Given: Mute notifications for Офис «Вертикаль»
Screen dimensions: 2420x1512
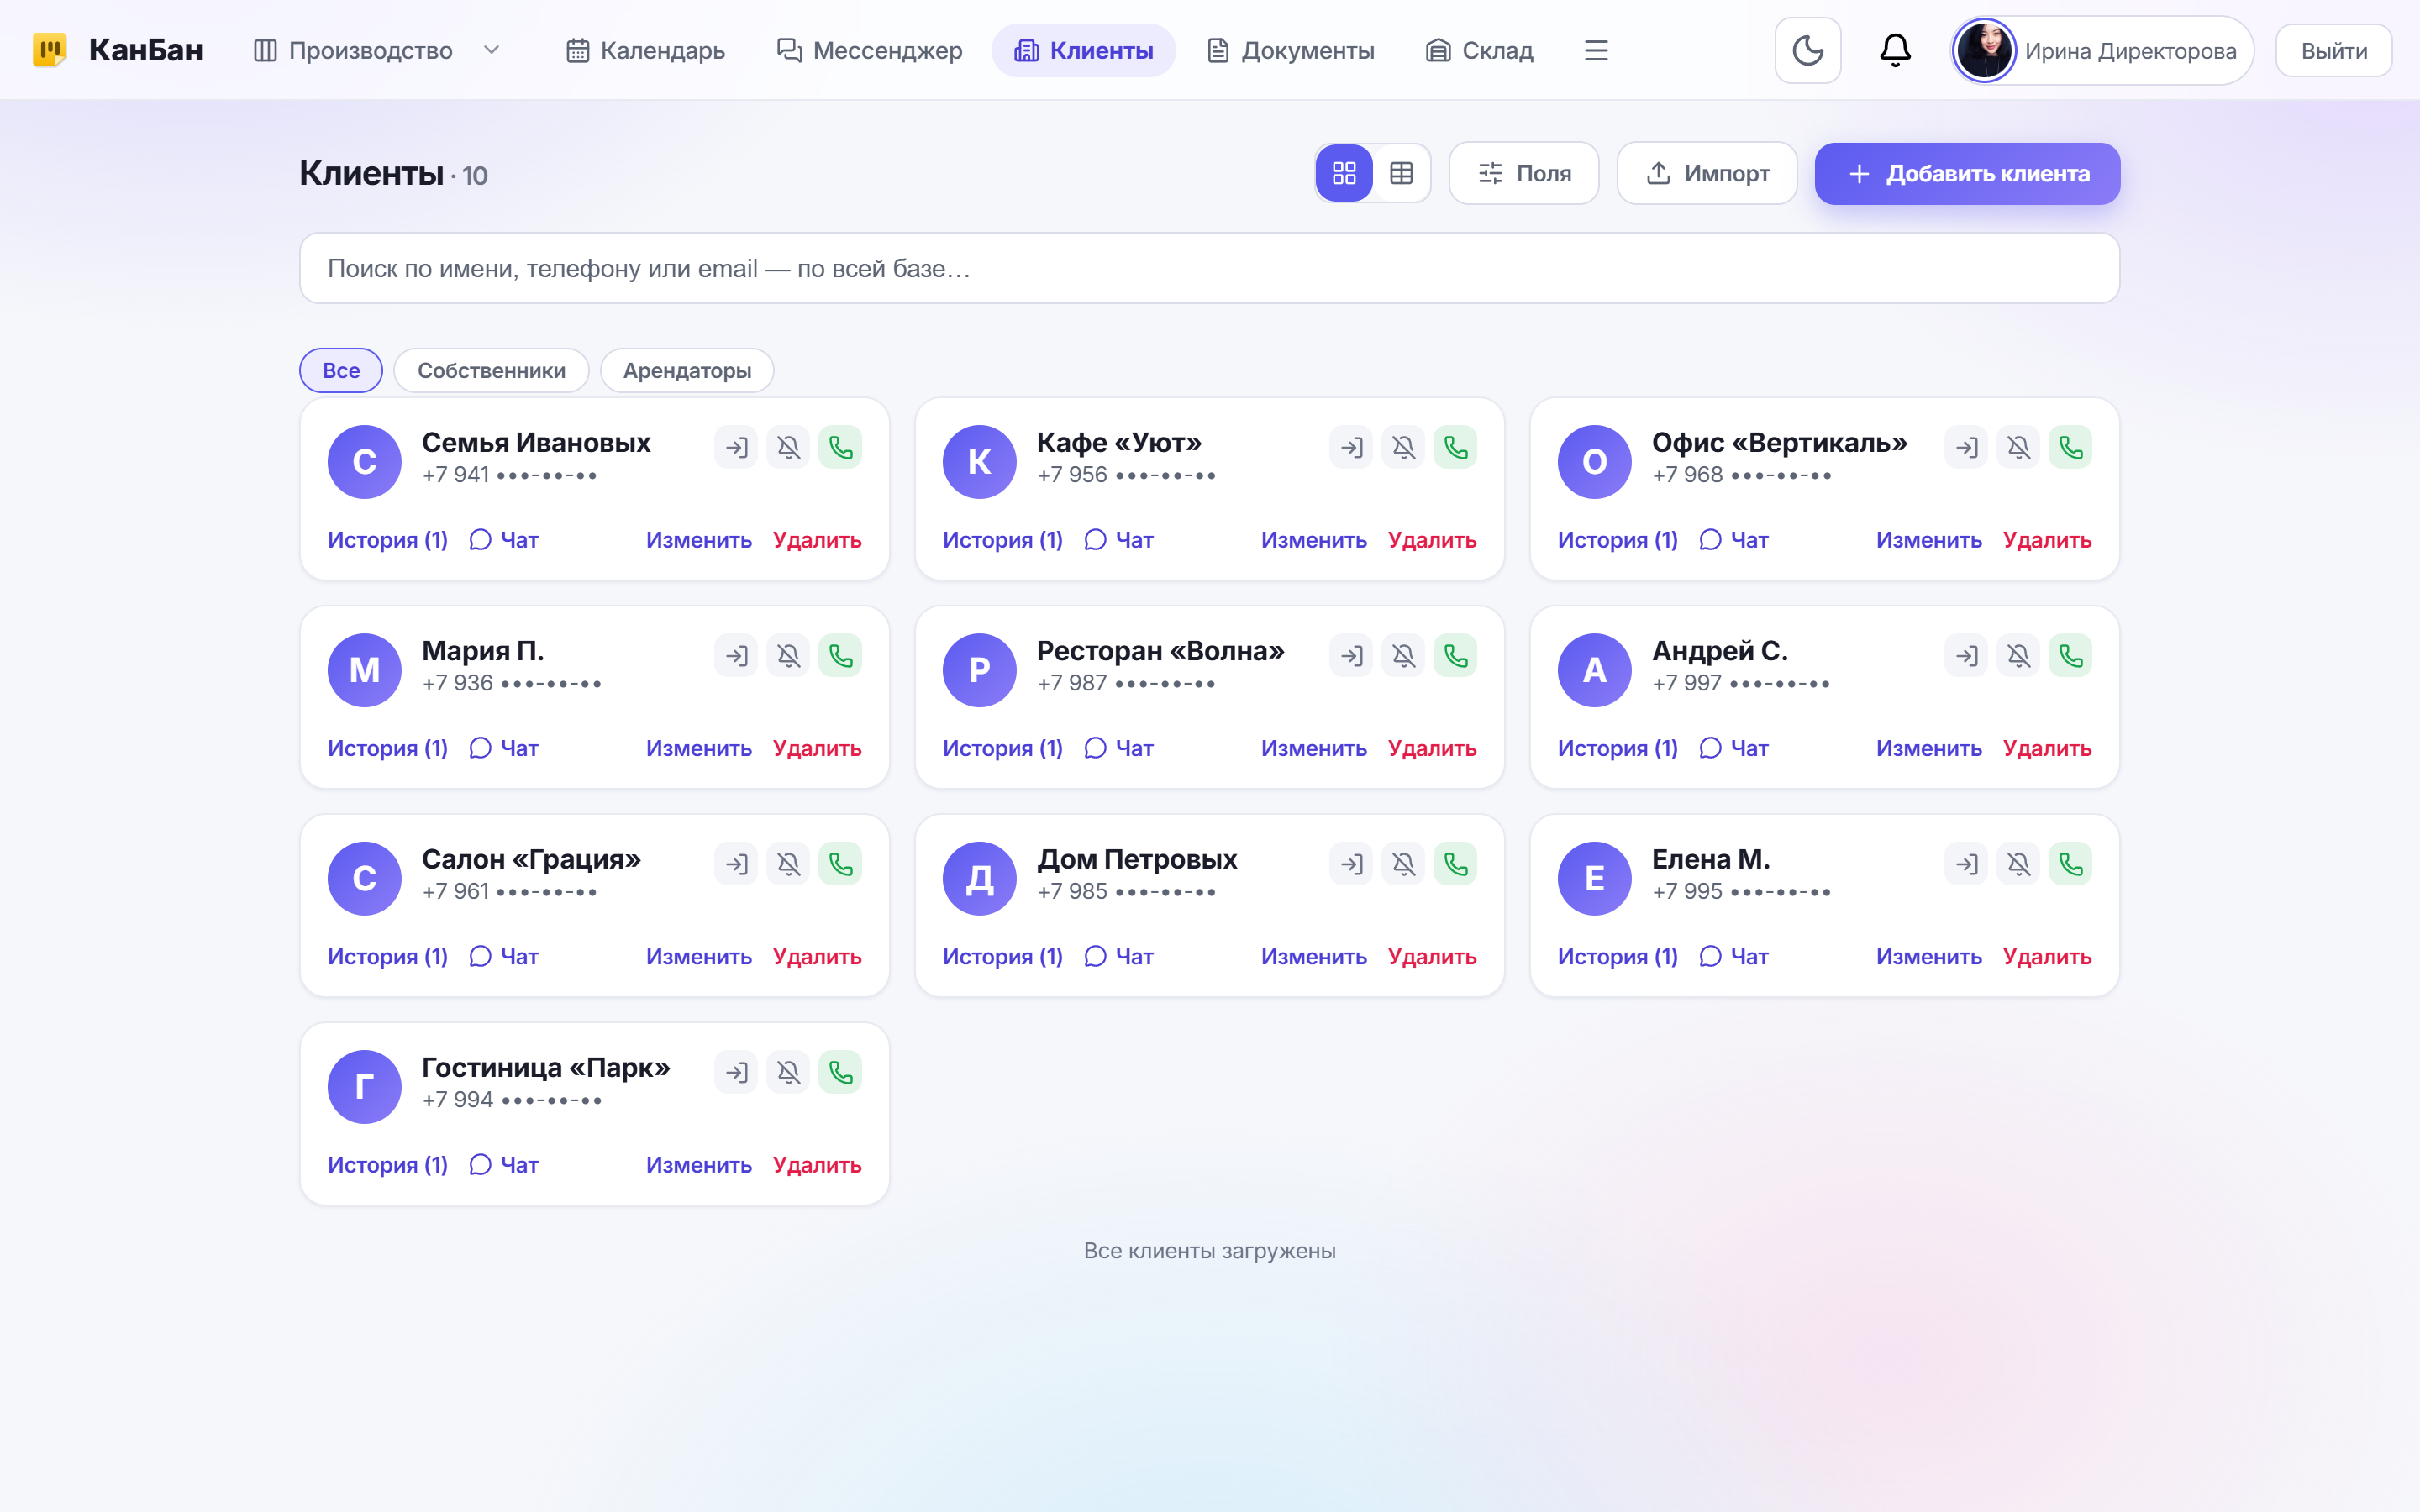Looking at the screenshot, I should tap(2018, 447).
